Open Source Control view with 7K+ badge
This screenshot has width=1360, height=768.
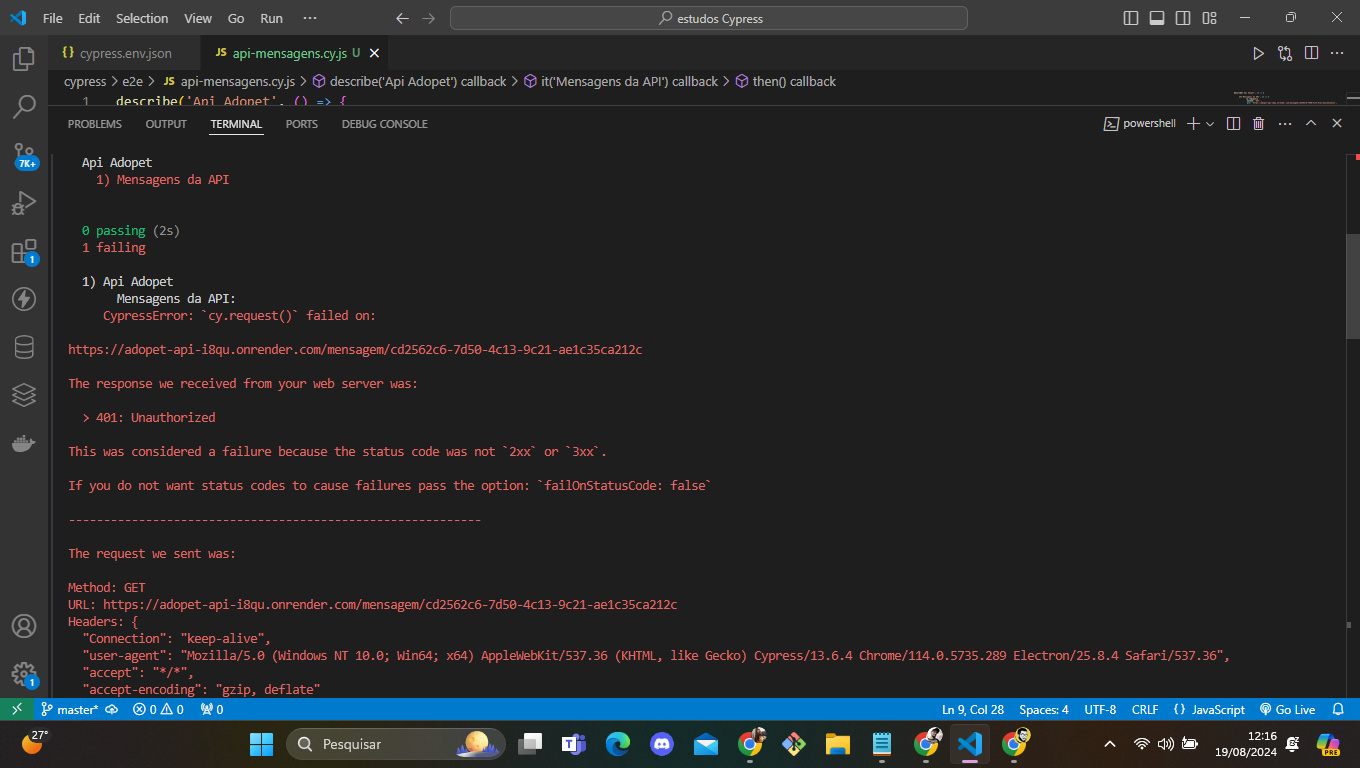[x=24, y=155]
